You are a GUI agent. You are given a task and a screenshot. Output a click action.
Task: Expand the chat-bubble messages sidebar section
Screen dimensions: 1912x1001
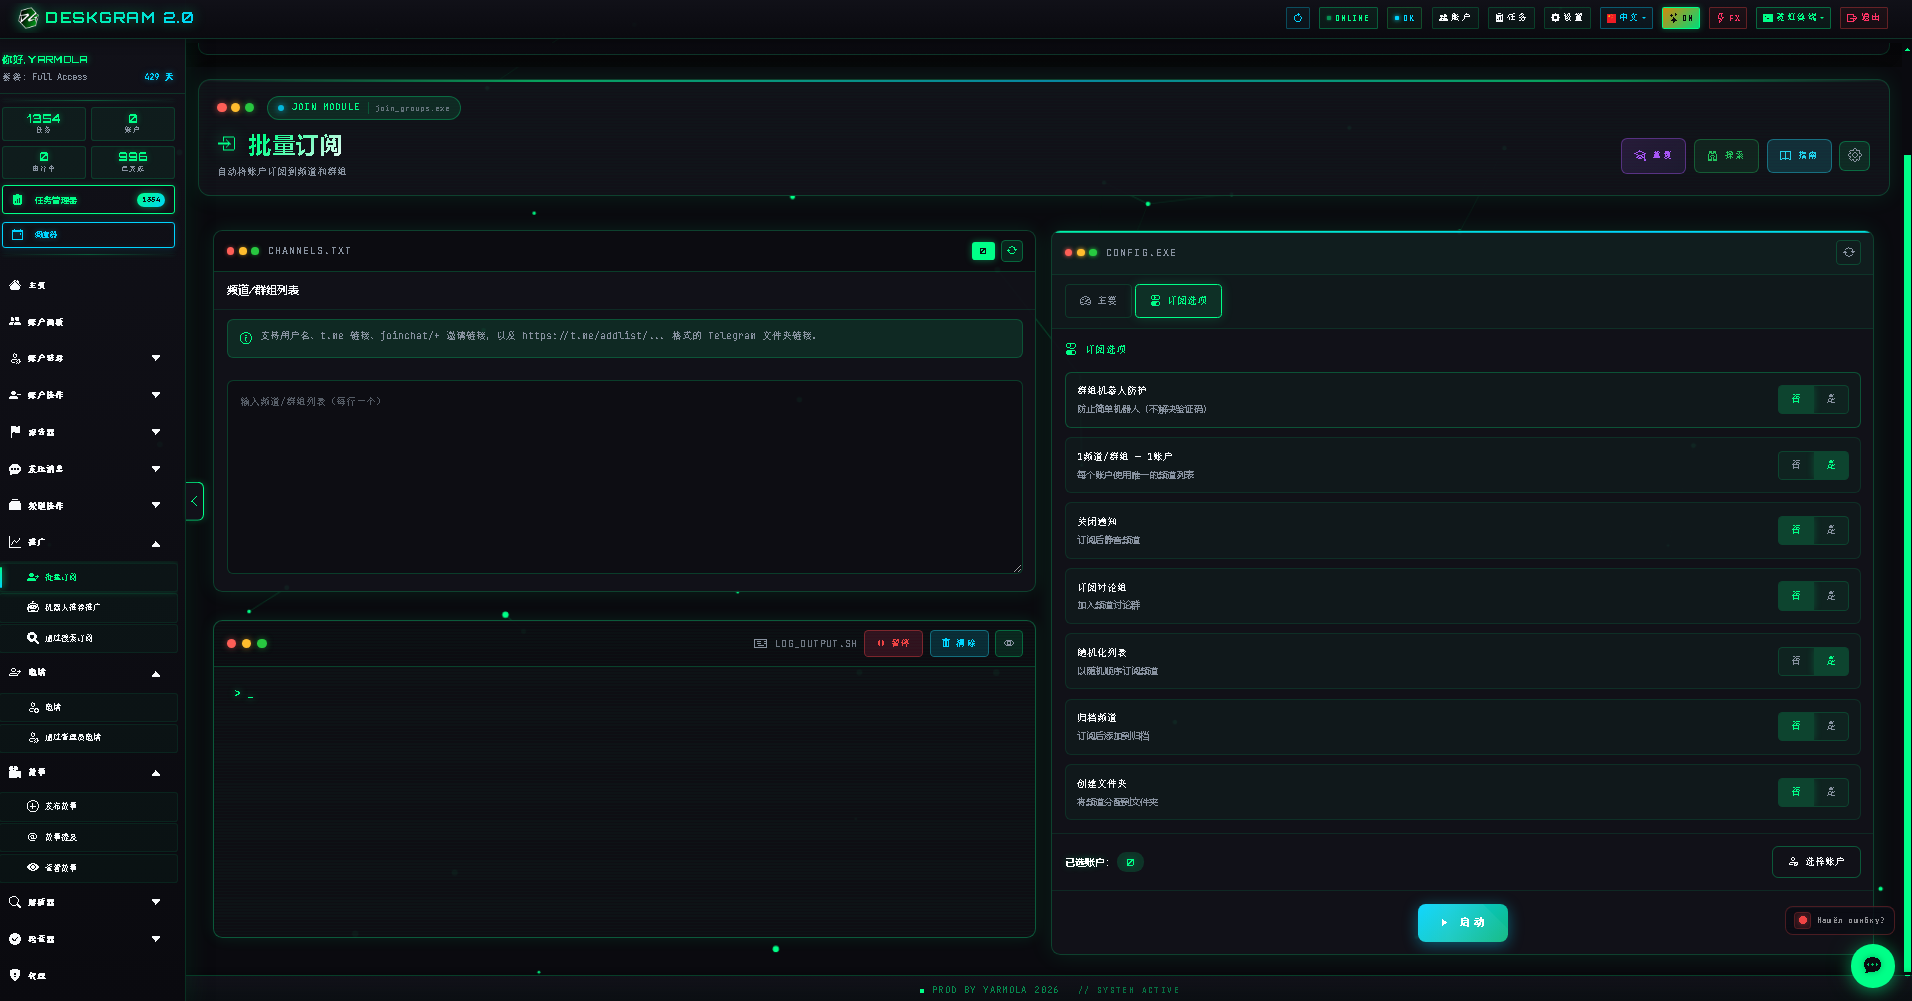[x=88, y=469]
